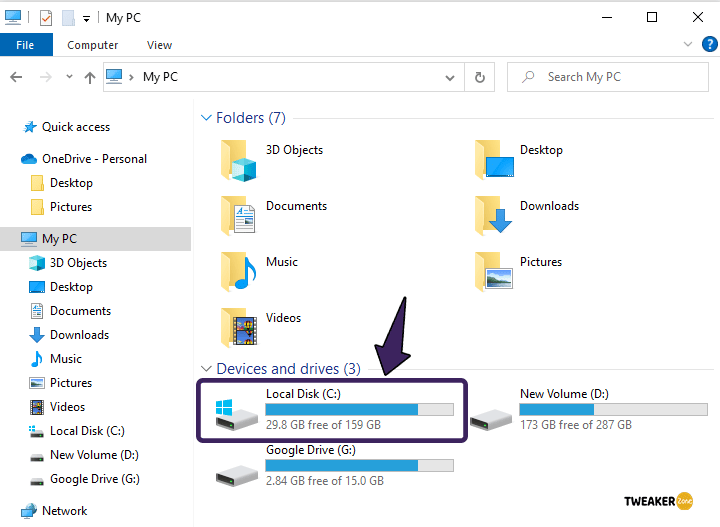Go up one level with Up arrow
This screenshot has height=527, width=720.
(x=90, y=77)
